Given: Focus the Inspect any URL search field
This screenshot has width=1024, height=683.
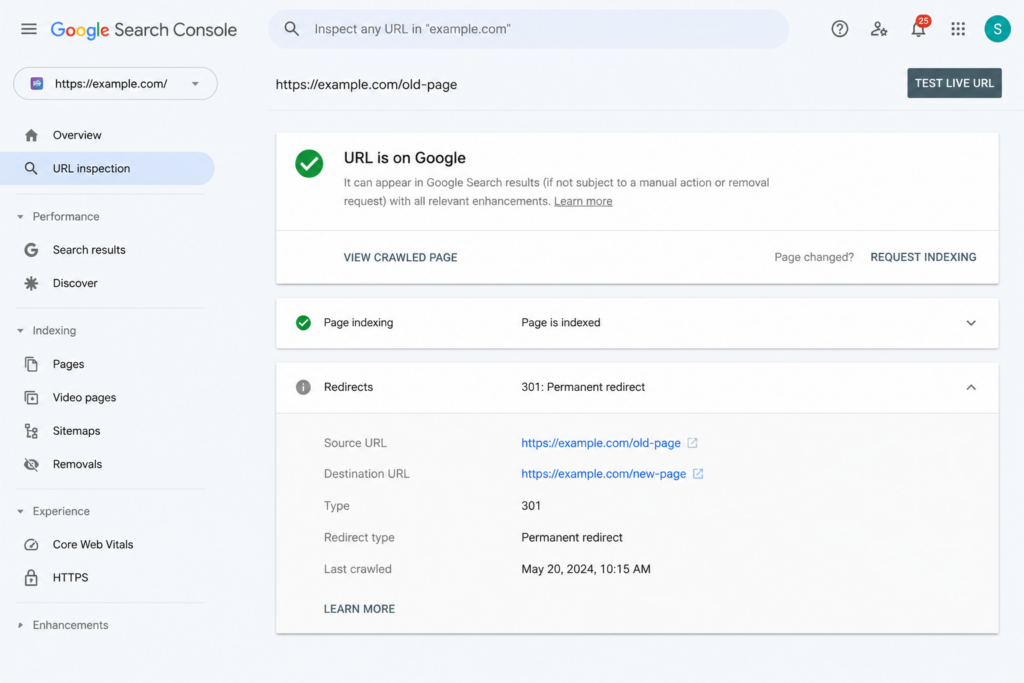Looking at the screenshot, I should coord(528,29).
